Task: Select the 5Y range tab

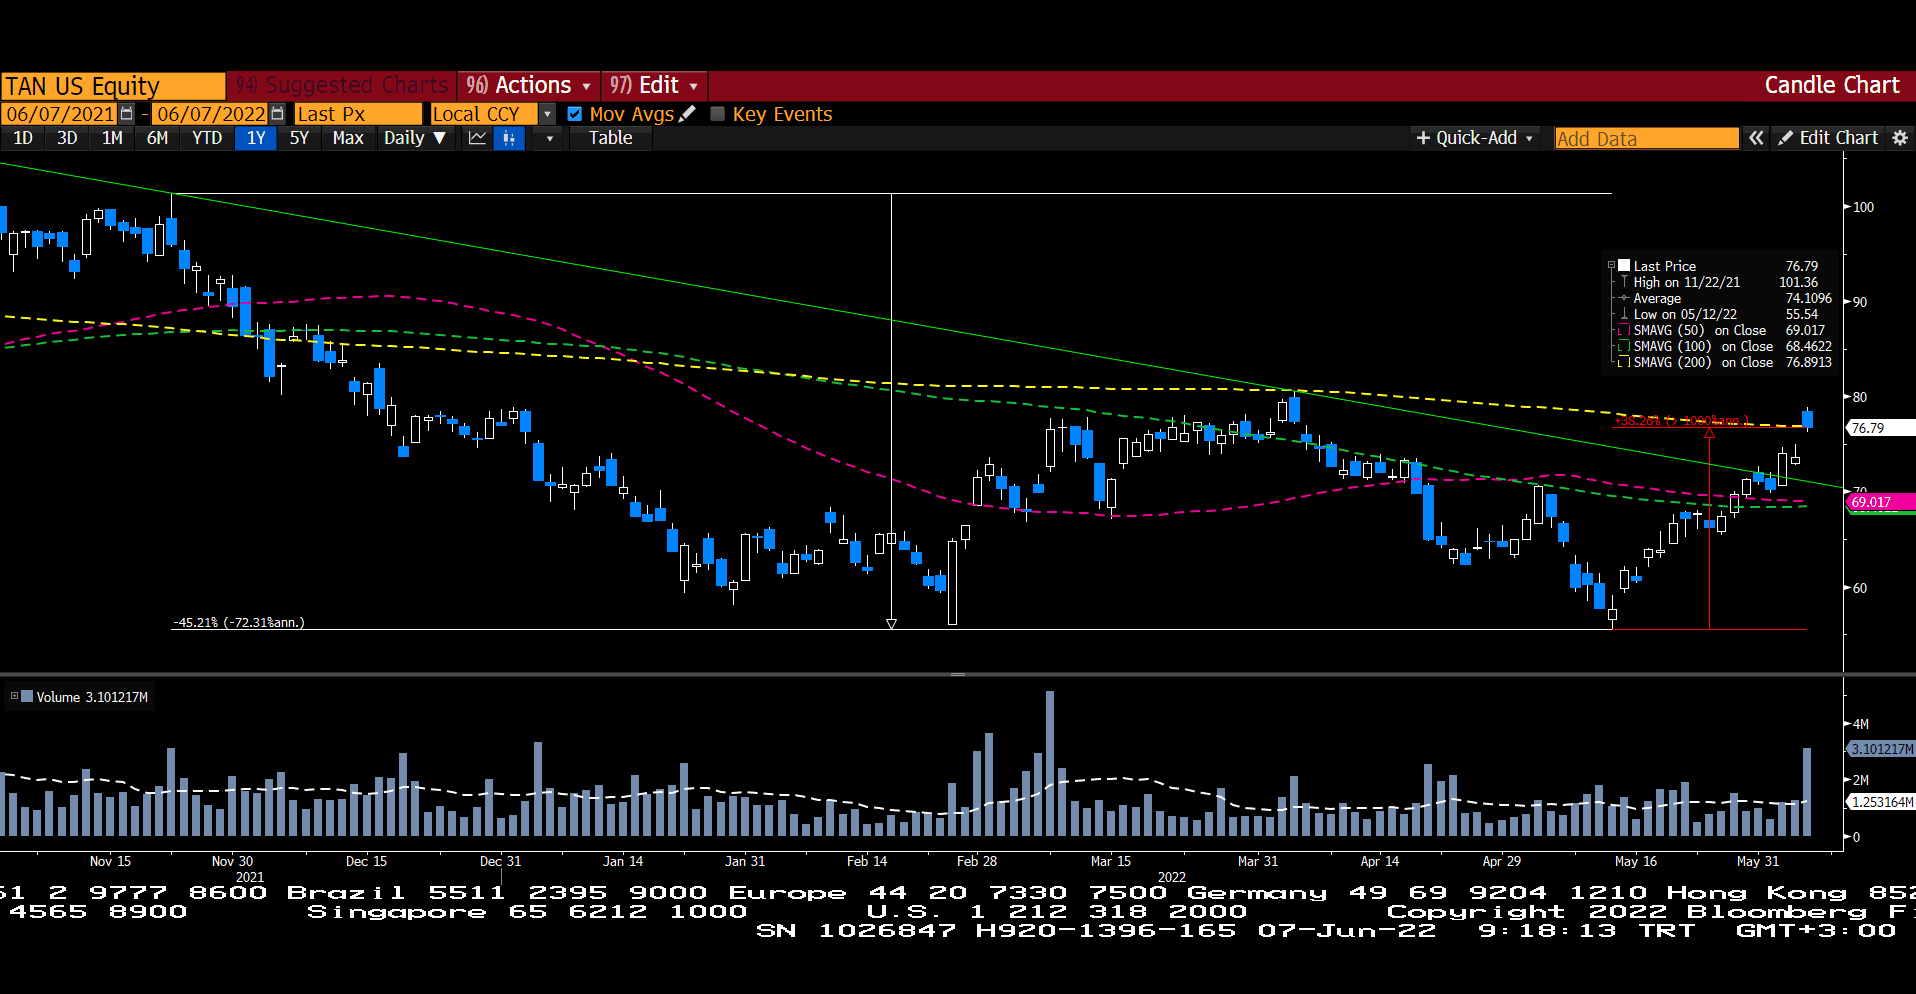Action: pyautogui.click(x=299, y=138)
